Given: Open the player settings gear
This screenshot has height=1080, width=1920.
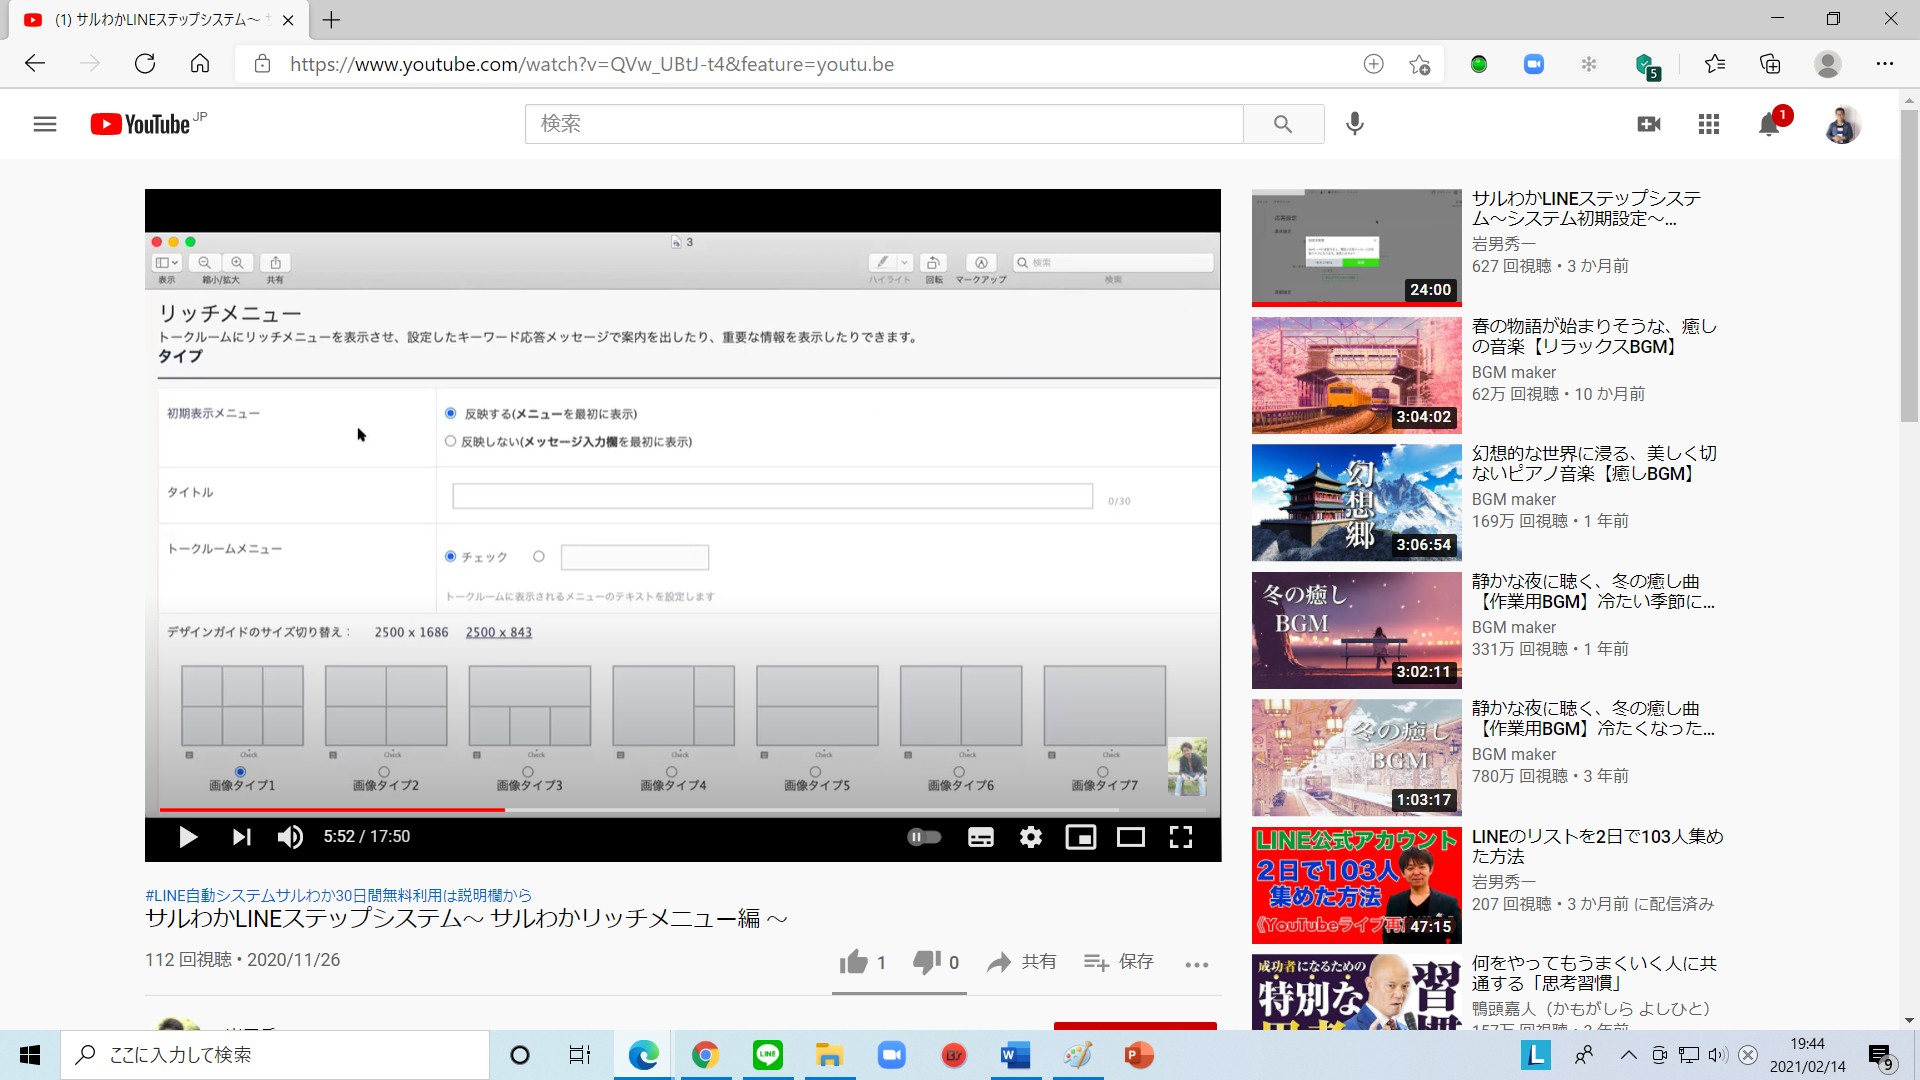Looking at the screenshot, I should [1031, 837].
